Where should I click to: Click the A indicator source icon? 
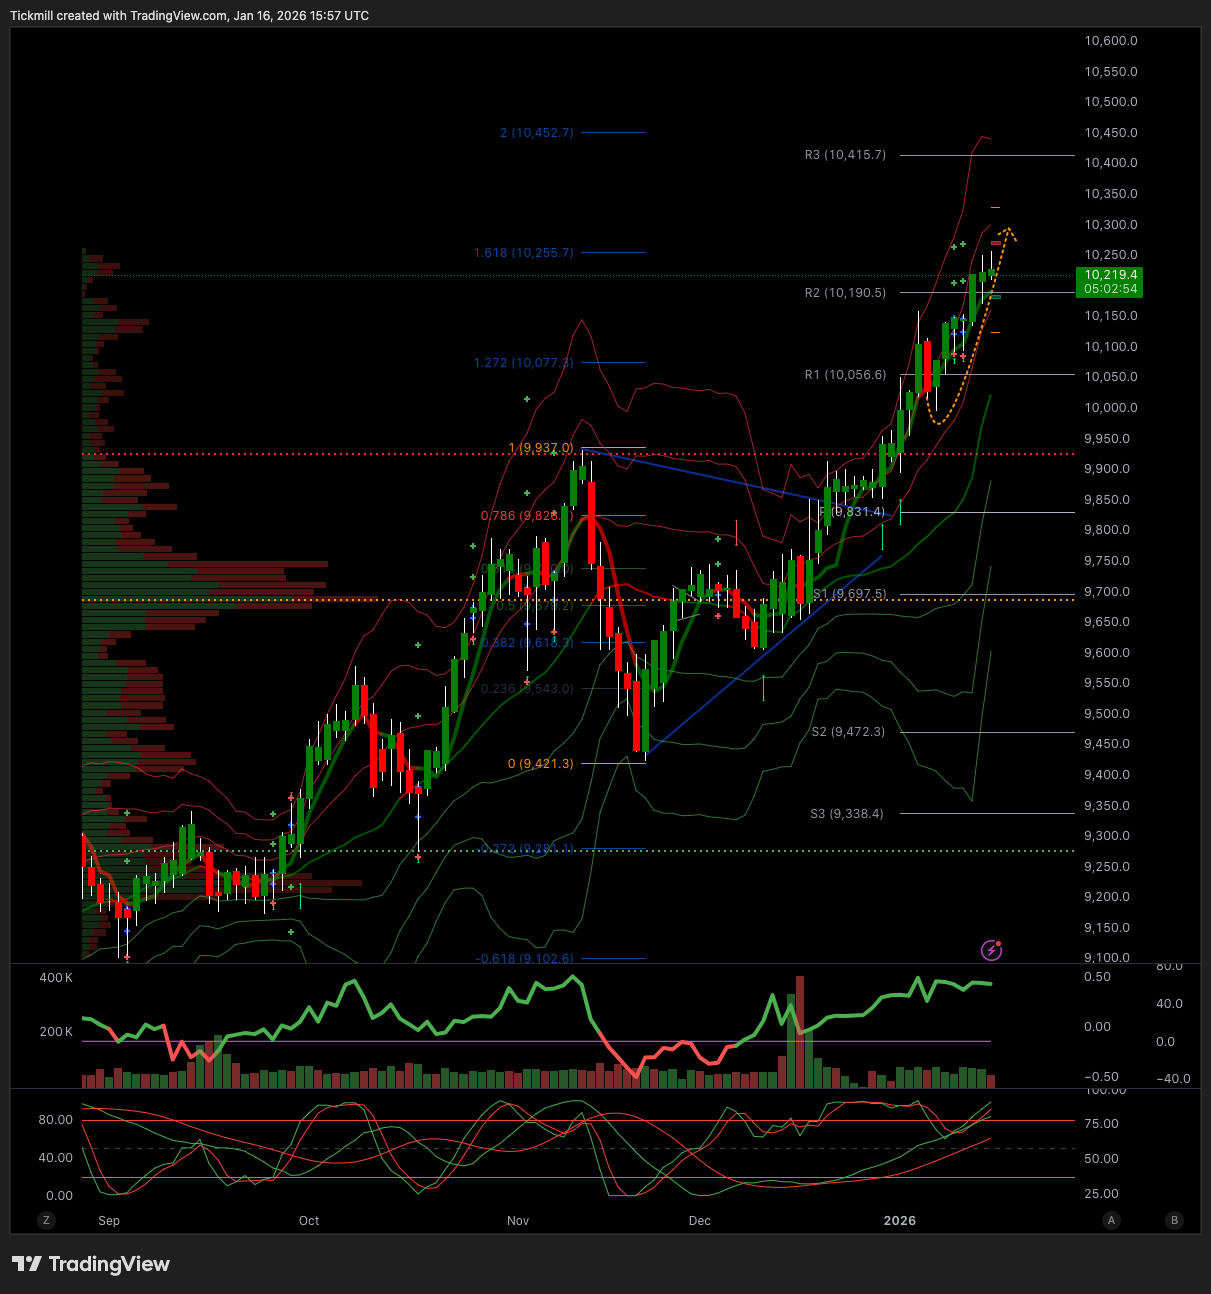pos(1111,1220)
